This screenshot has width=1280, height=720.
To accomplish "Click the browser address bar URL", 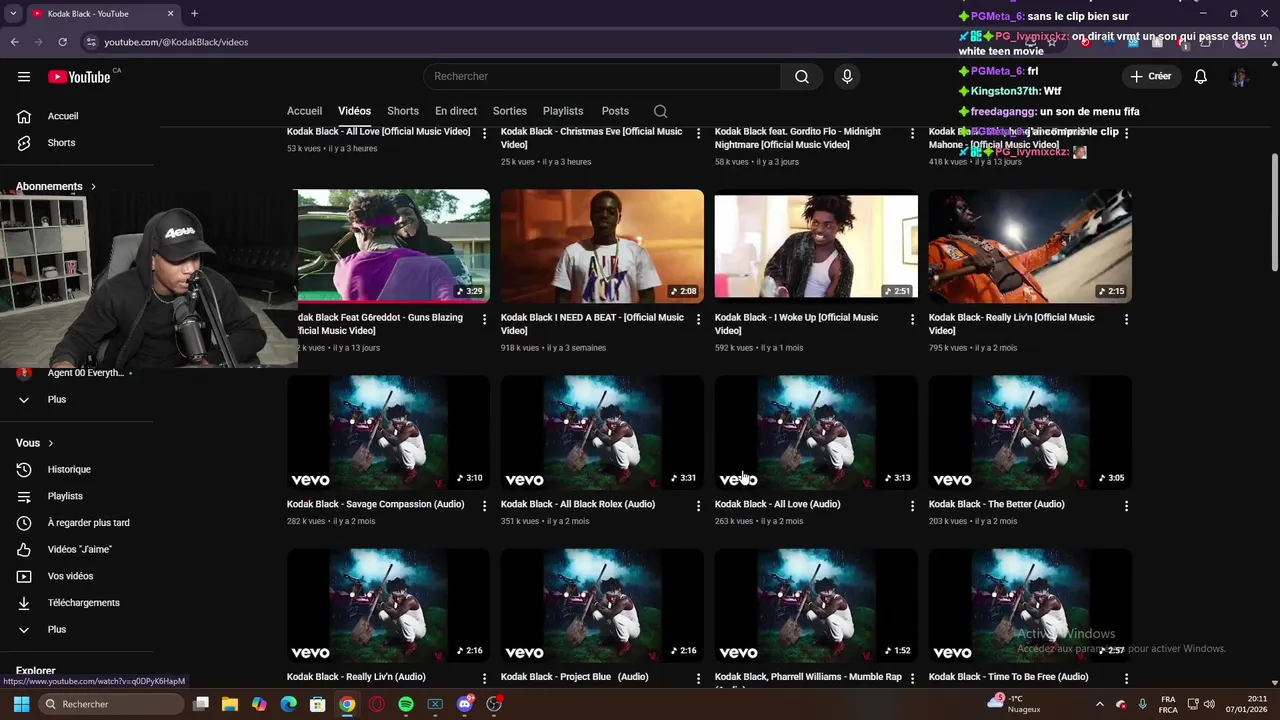I will (x=176, y=42).
